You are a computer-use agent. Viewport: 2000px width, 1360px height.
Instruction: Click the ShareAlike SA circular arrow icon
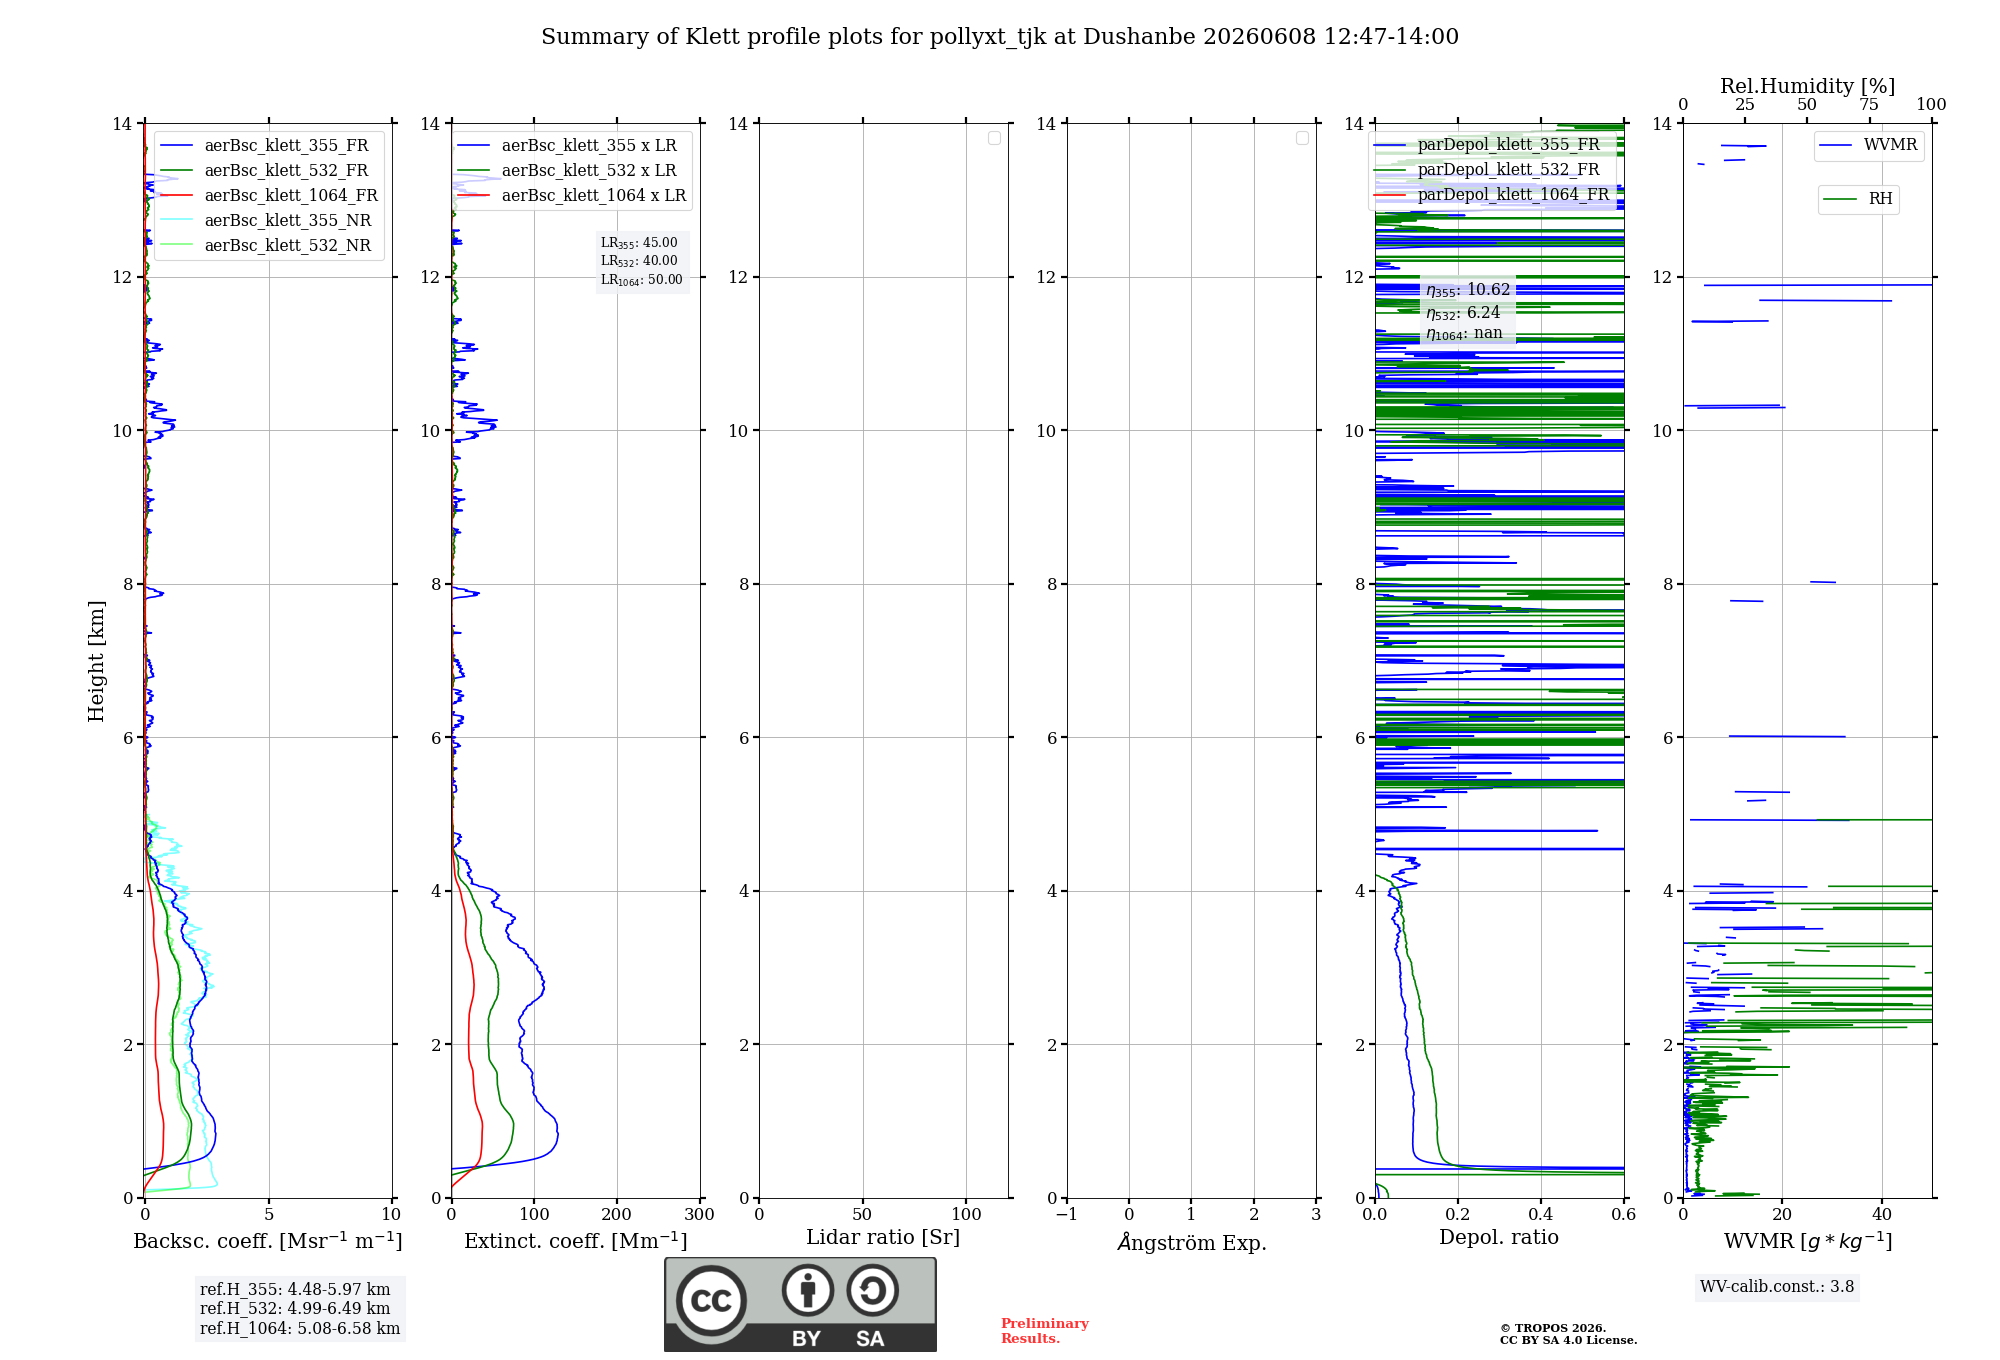point(872,1290)
